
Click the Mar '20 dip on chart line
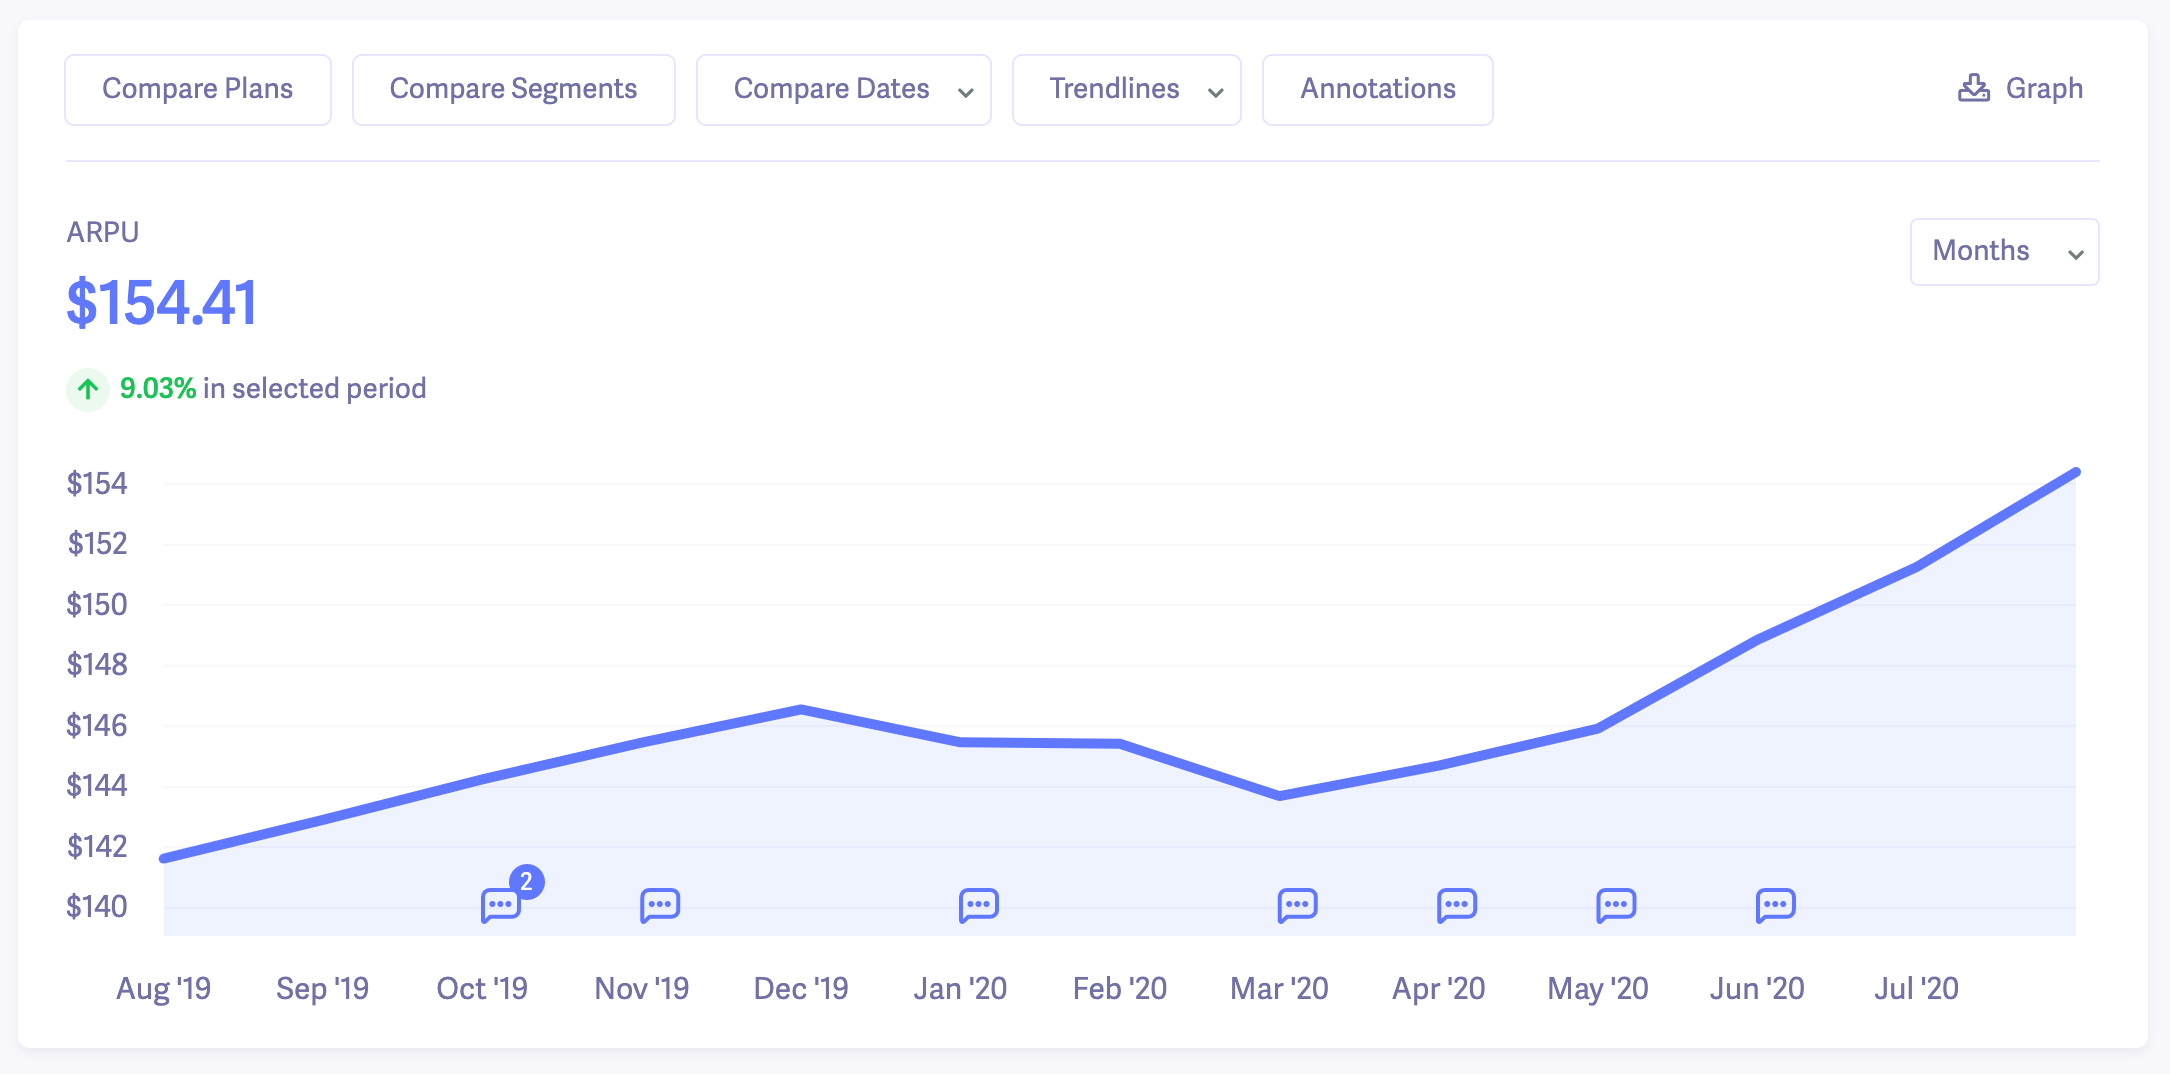(1280, 795)
